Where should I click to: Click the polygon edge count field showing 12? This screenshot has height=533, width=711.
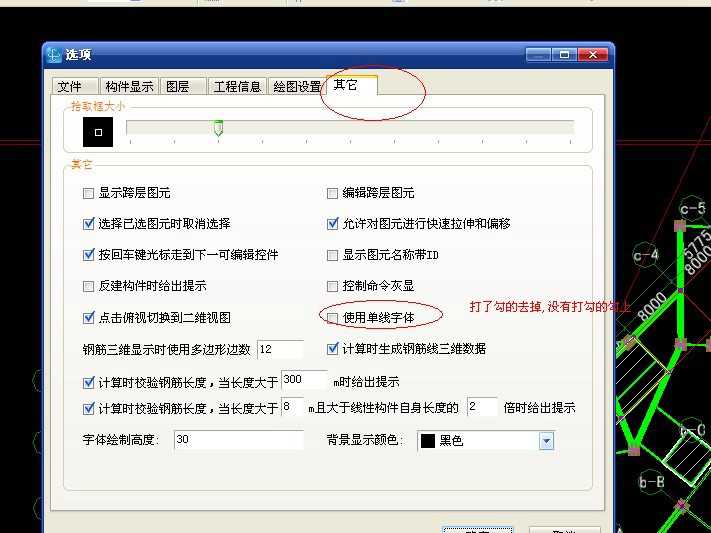(x=280, y=350)
